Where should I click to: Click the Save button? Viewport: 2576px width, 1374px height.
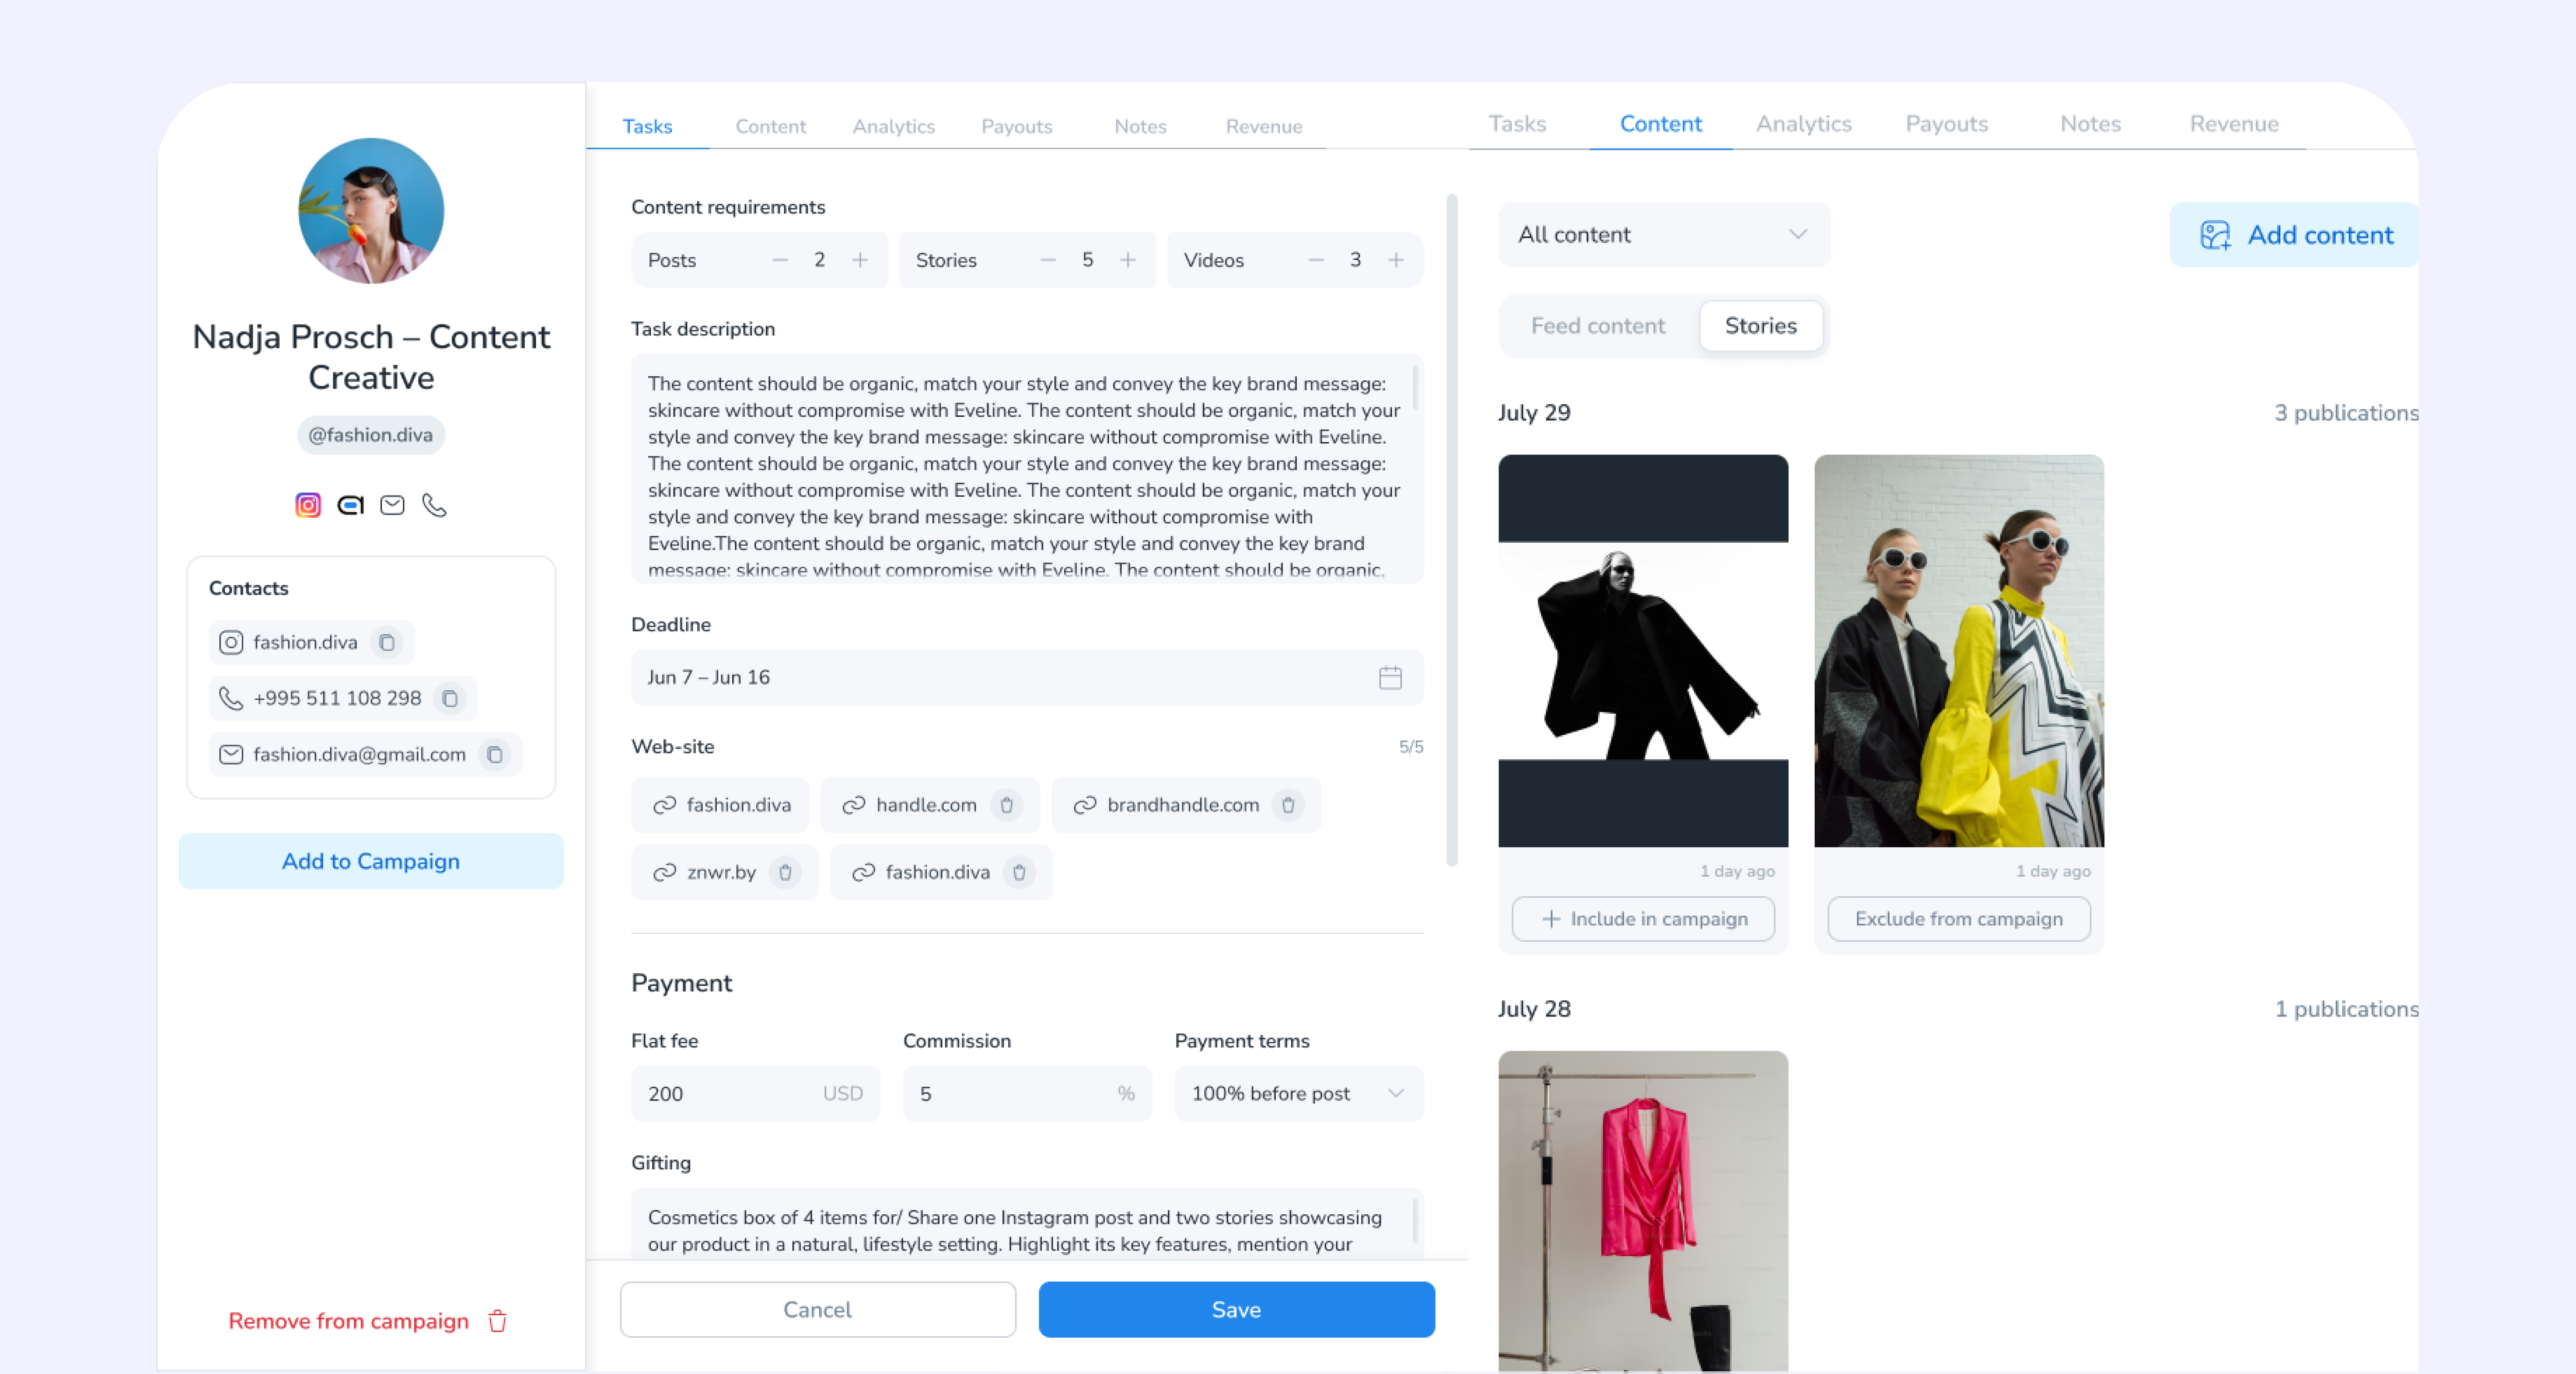point(1236,1309)
